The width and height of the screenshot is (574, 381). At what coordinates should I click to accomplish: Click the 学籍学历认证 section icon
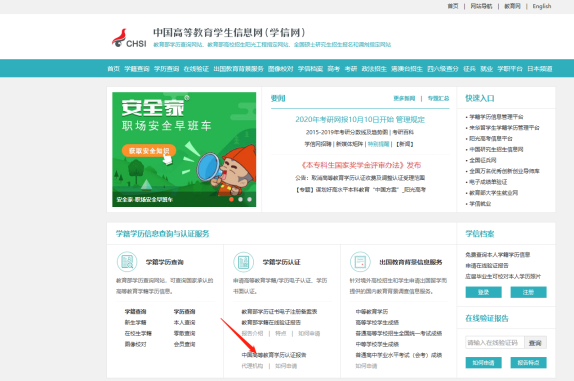click(x=243, y=262)
